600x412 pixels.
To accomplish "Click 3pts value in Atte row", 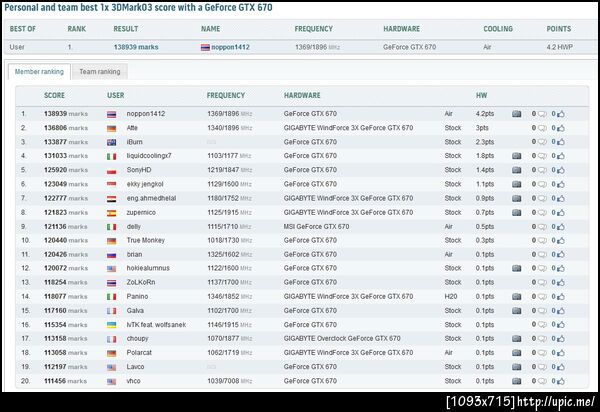I will click(x=482, y=128).
